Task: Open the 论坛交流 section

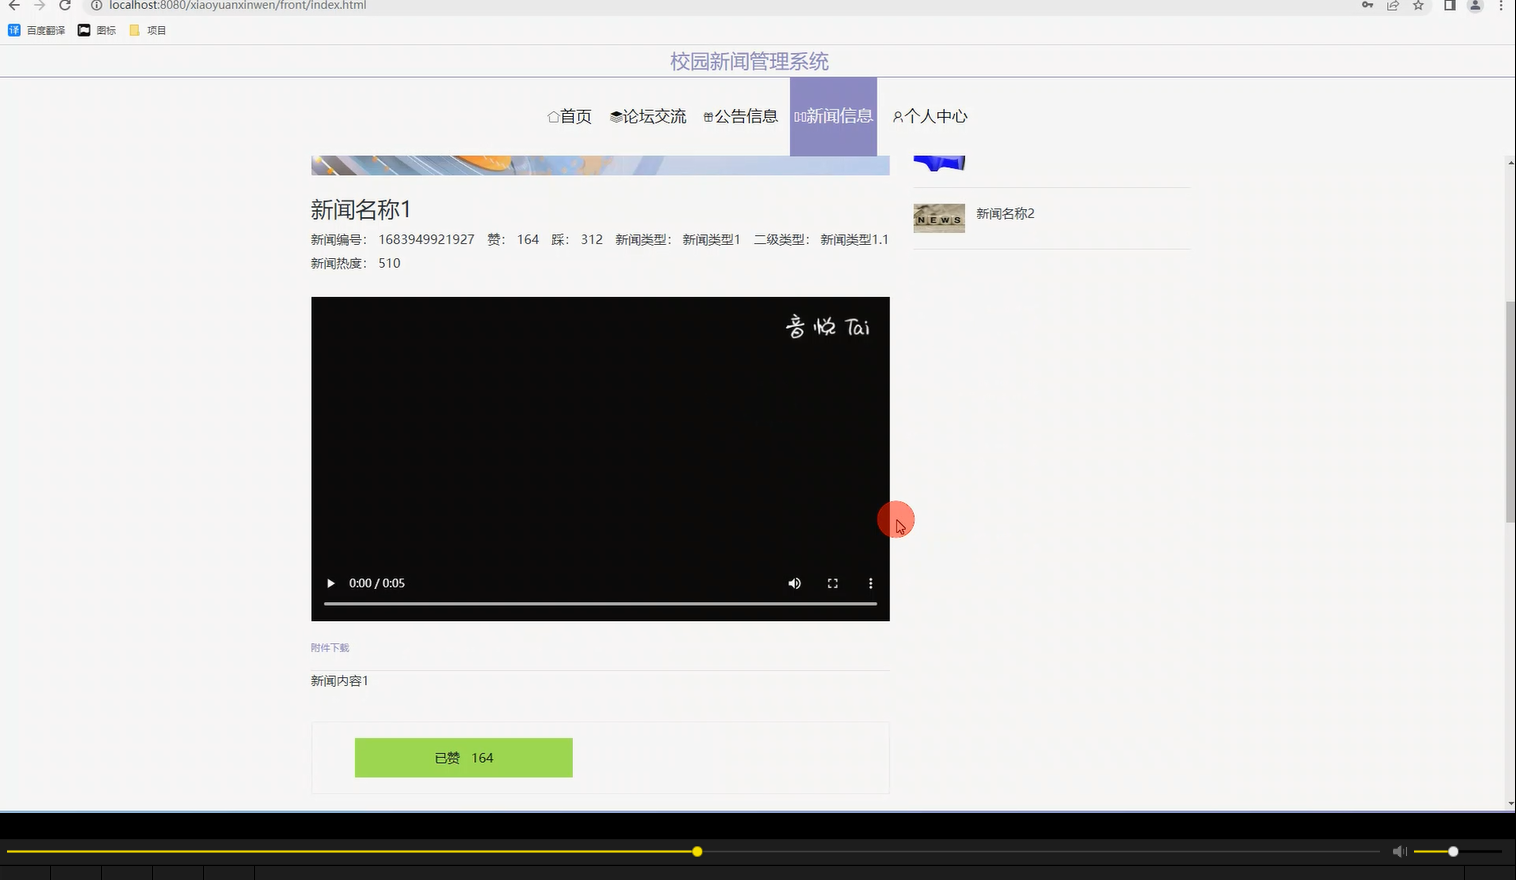Action: tap(647, 116)
